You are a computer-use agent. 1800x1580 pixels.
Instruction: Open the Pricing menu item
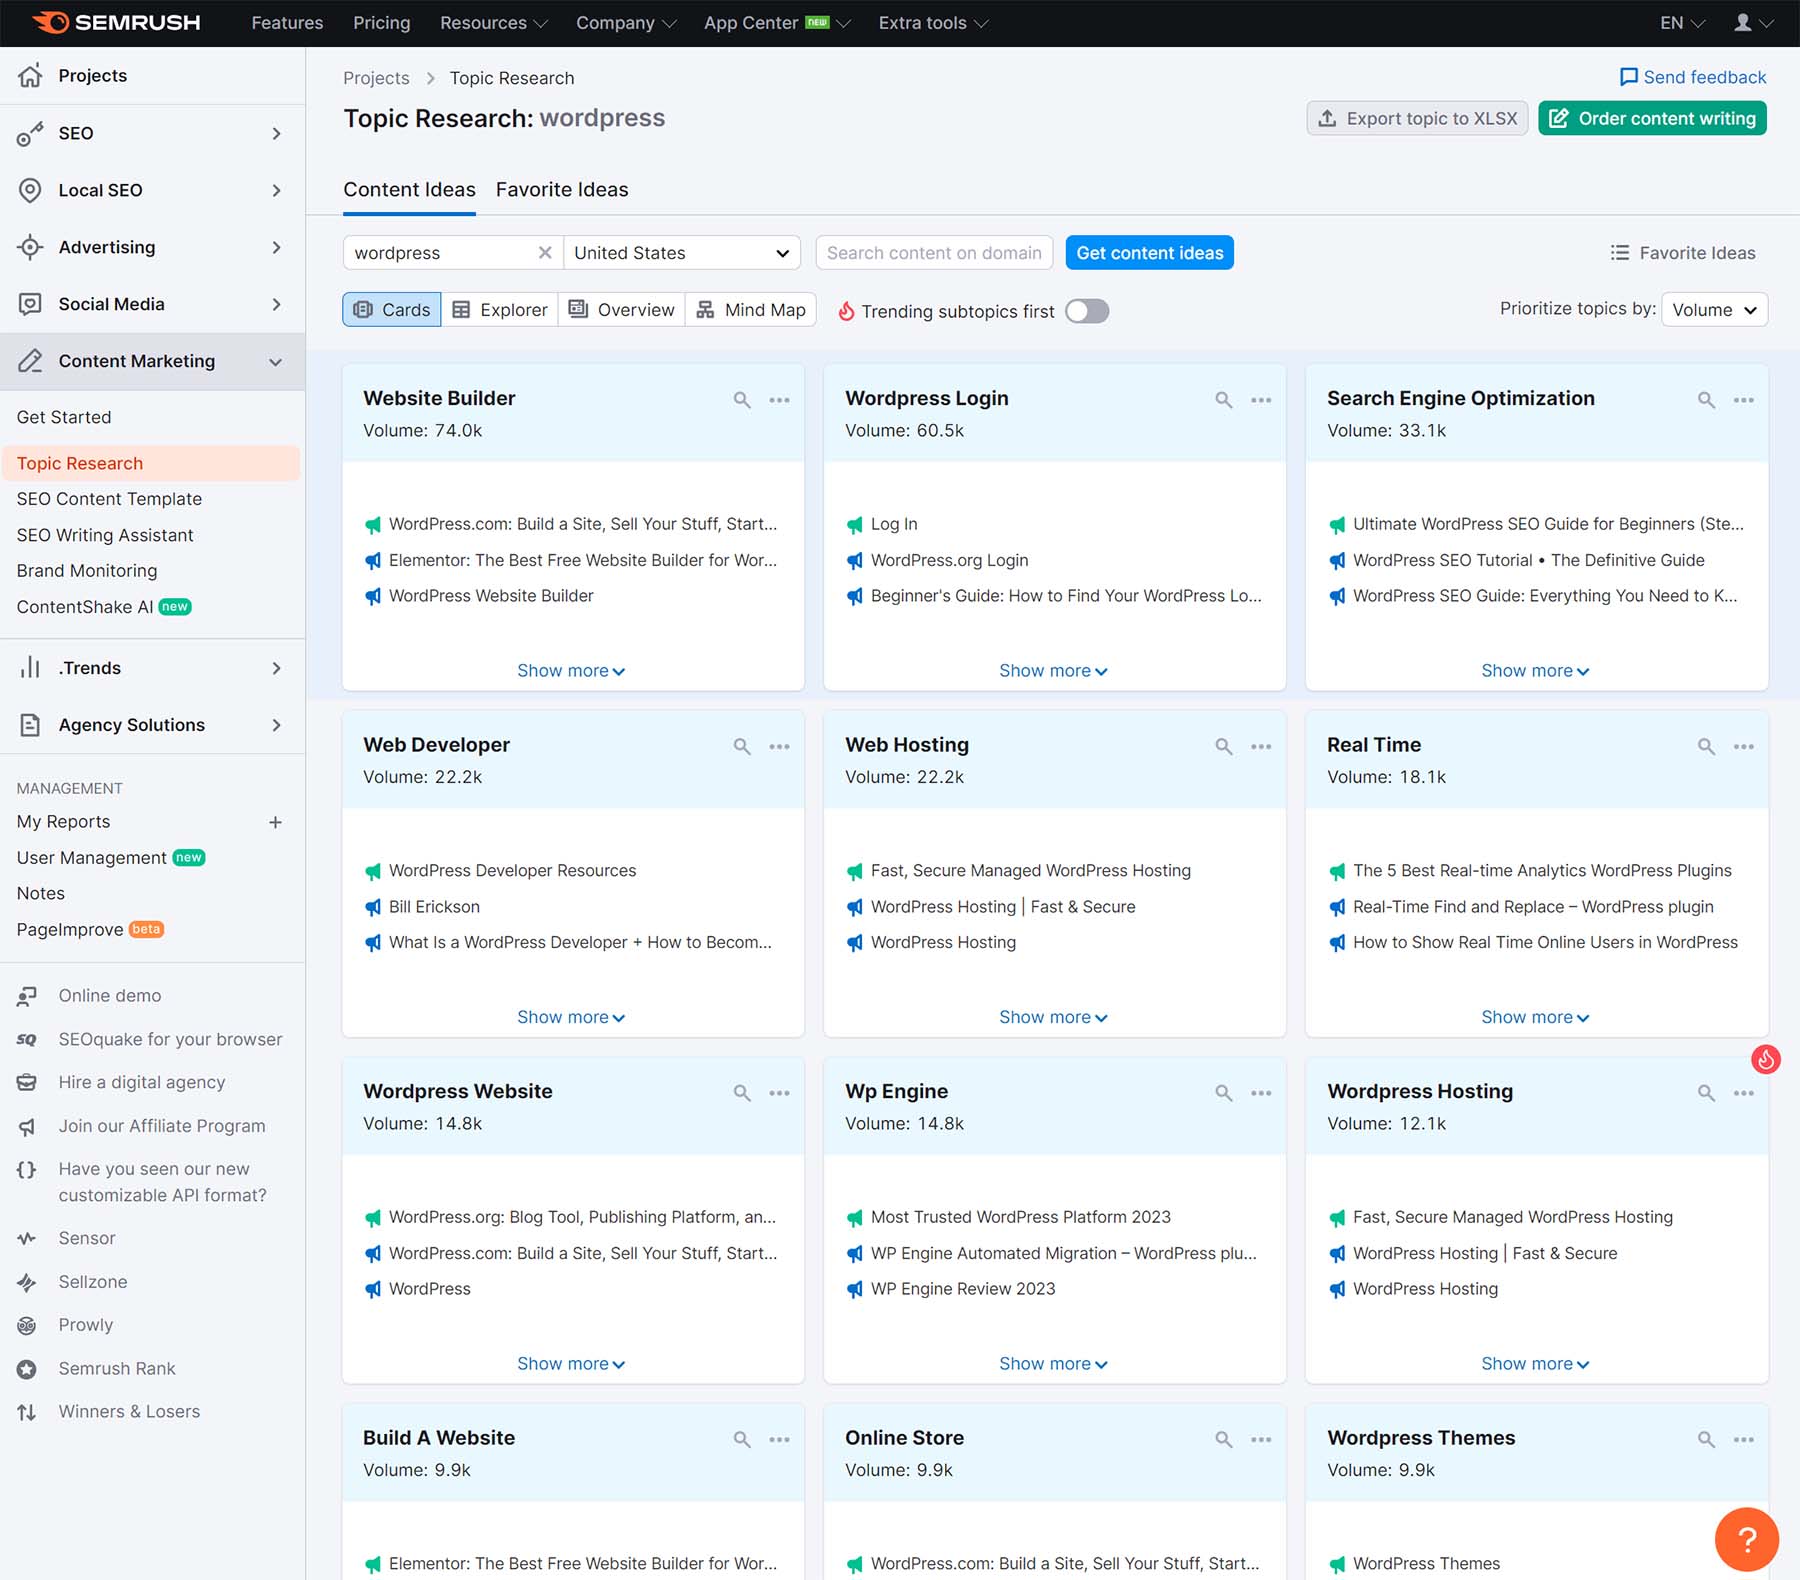point(381,22)
